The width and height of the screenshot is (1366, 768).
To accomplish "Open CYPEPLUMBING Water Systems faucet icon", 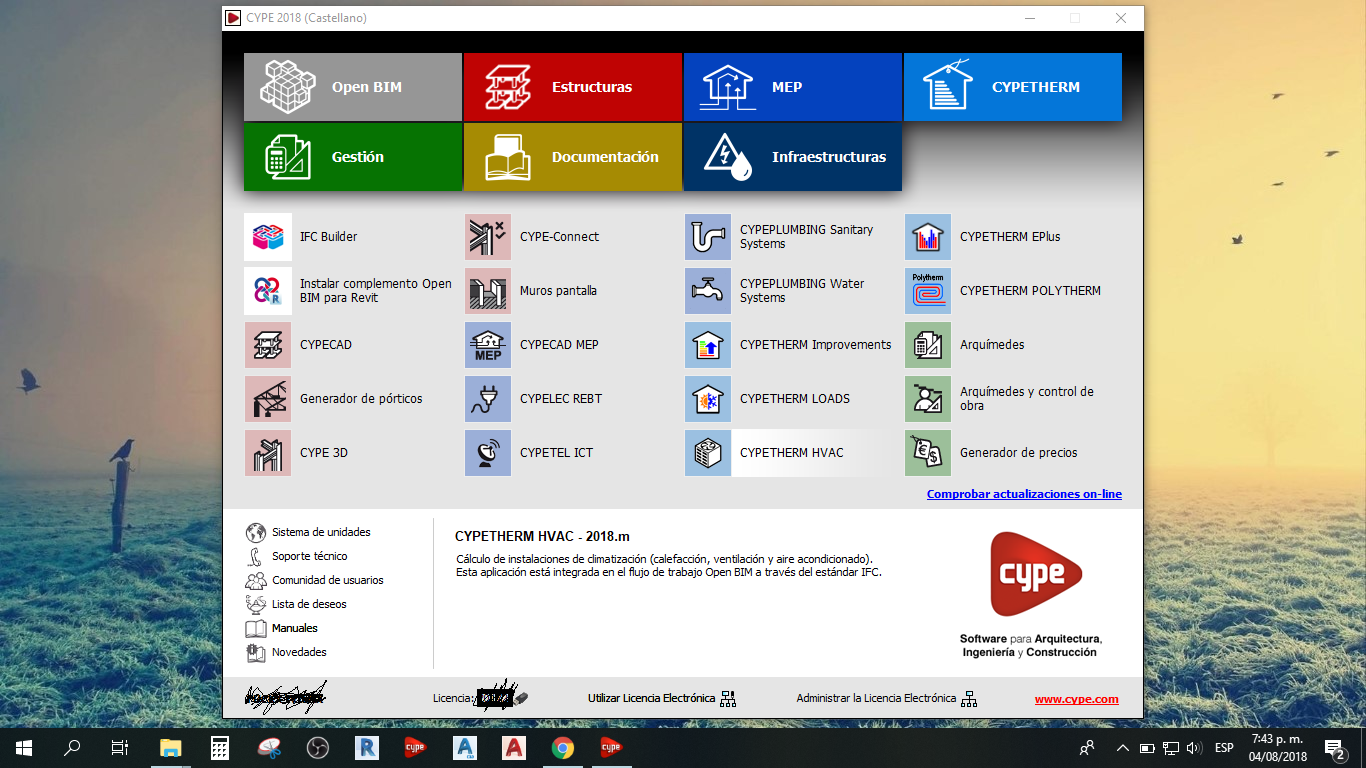I will pos(708,291).
